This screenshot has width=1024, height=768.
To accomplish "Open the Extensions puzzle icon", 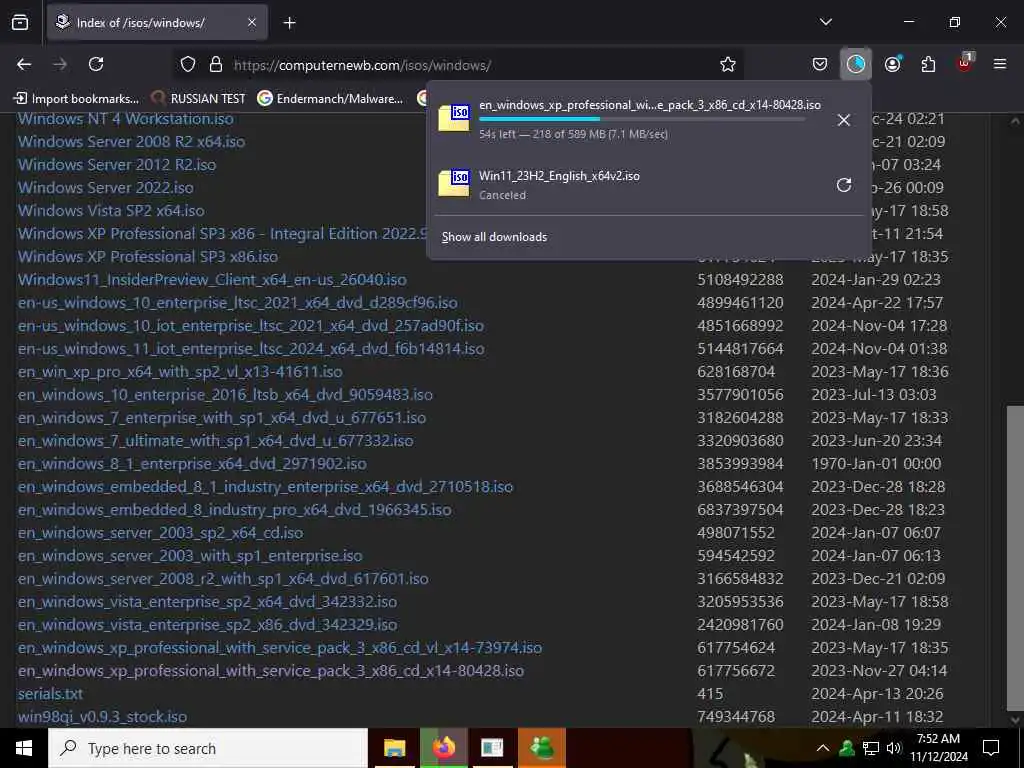I will click(x=928, y=64).
